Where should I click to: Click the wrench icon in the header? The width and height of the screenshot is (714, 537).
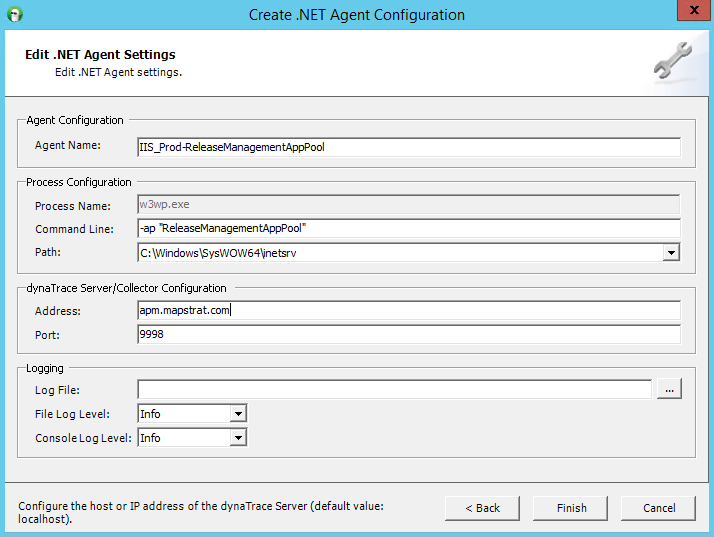[x=672, y=63]
